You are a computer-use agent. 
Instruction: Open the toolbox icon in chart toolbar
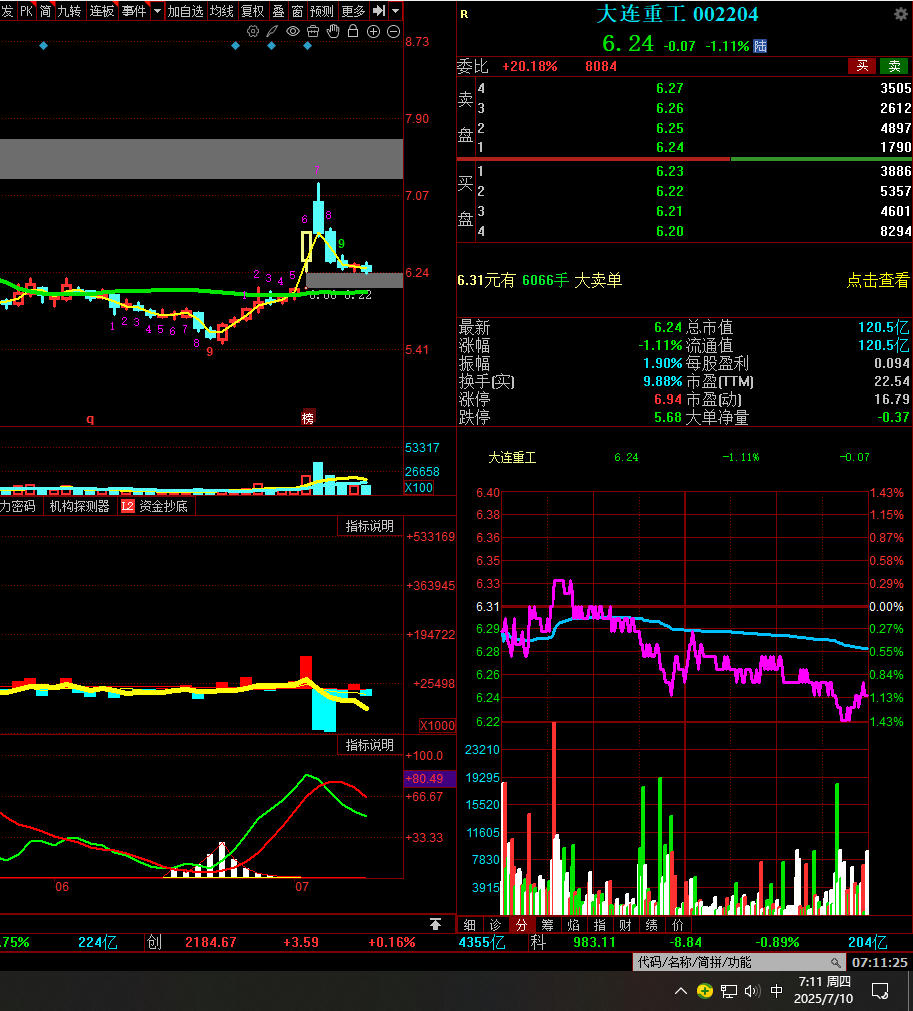[x=313, y=31]
